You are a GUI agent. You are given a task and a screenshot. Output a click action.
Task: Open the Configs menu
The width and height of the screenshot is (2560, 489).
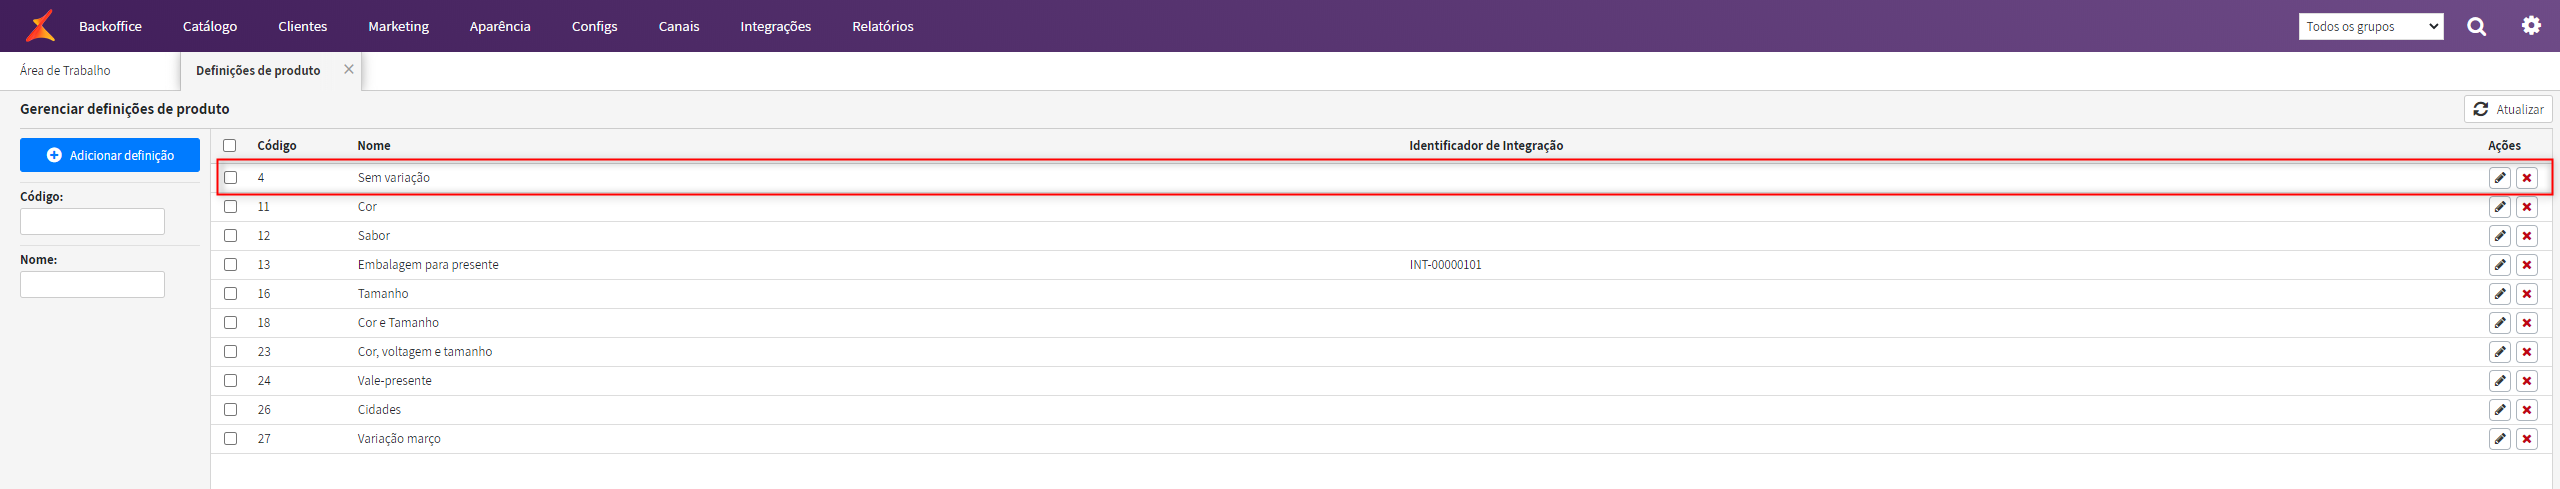click(x=594, y=26)
